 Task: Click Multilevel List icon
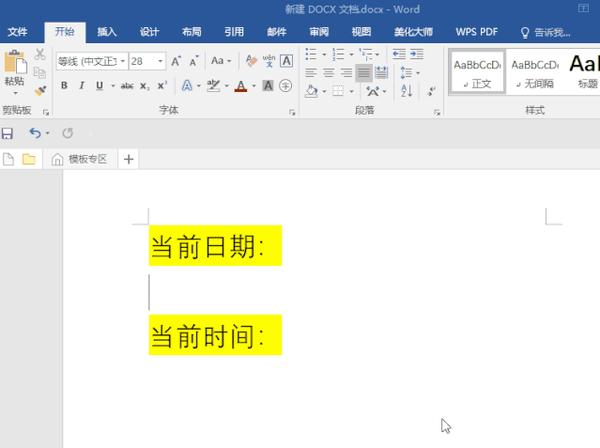click(366, 54)
